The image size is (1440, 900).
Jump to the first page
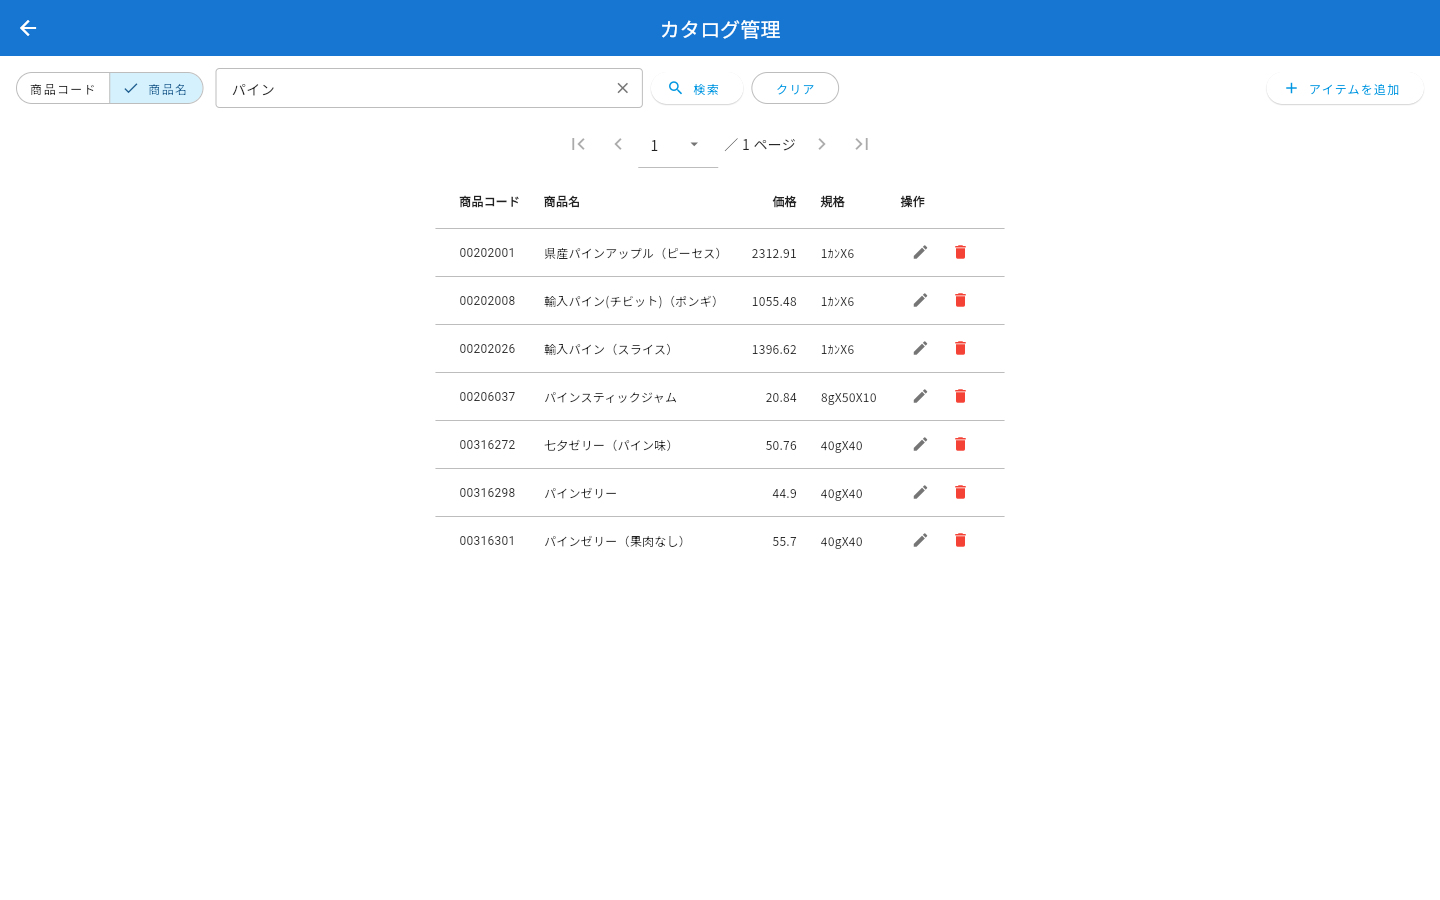578,144
